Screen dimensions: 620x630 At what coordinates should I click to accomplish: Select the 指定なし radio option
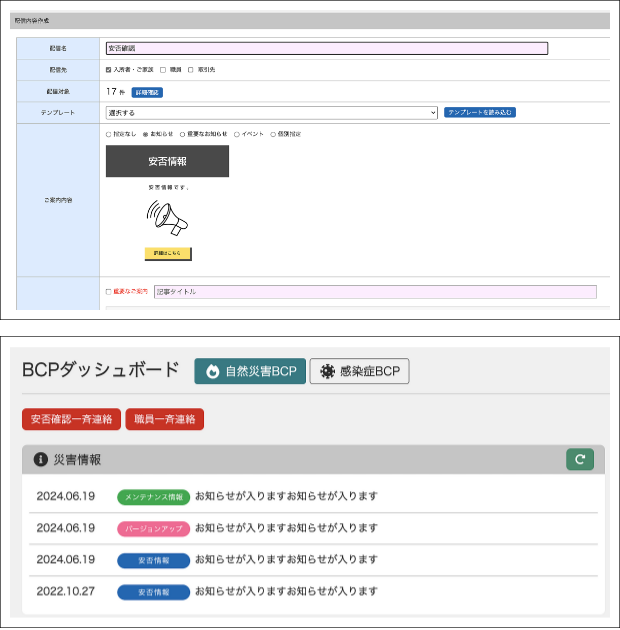[x=109, y=134]
